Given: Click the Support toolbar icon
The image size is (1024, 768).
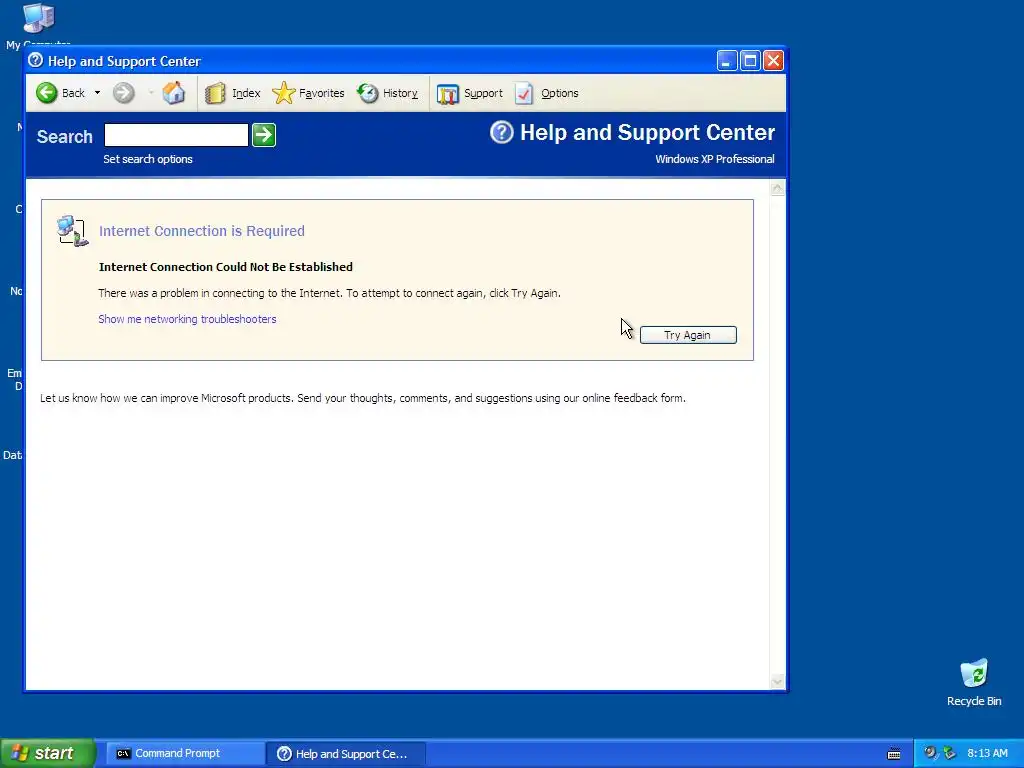Looking at the screenshot, I should pos(448,93).
